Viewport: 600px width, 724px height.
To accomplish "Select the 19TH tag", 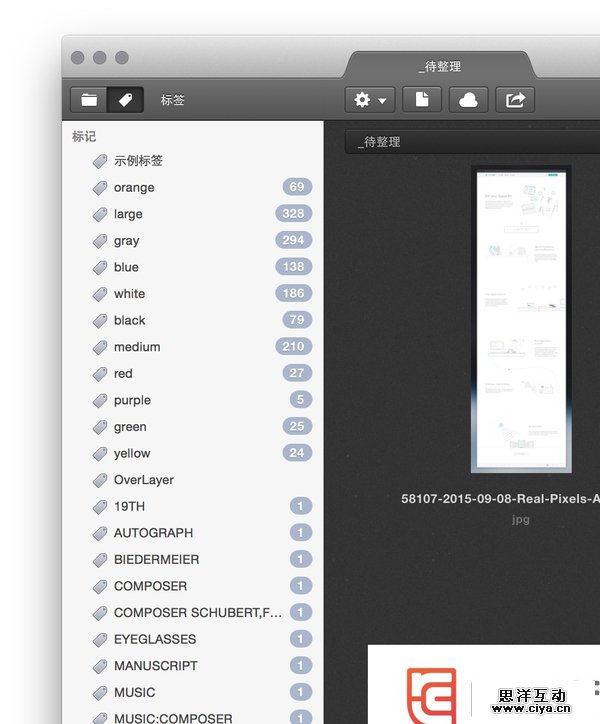I will [193, 506].
